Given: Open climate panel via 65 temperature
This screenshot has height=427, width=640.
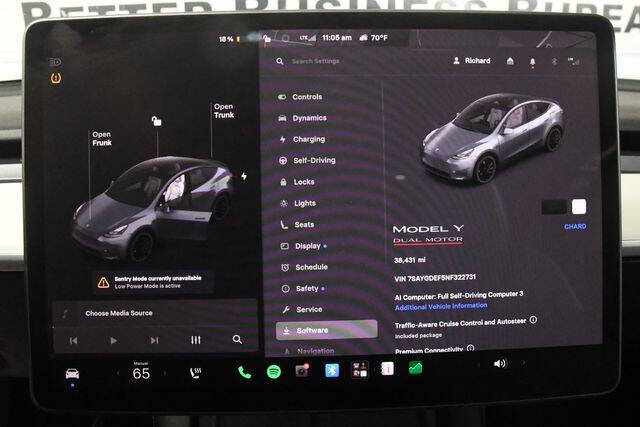Looking at the screenshot, I should click(x=141, y=373).
